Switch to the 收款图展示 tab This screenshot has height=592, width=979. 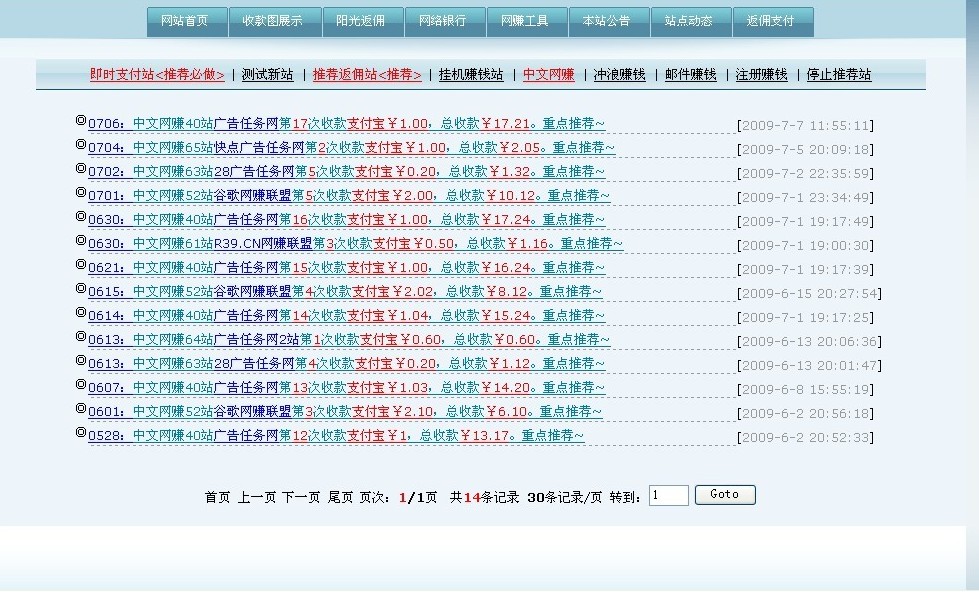(x=275, y=20)
